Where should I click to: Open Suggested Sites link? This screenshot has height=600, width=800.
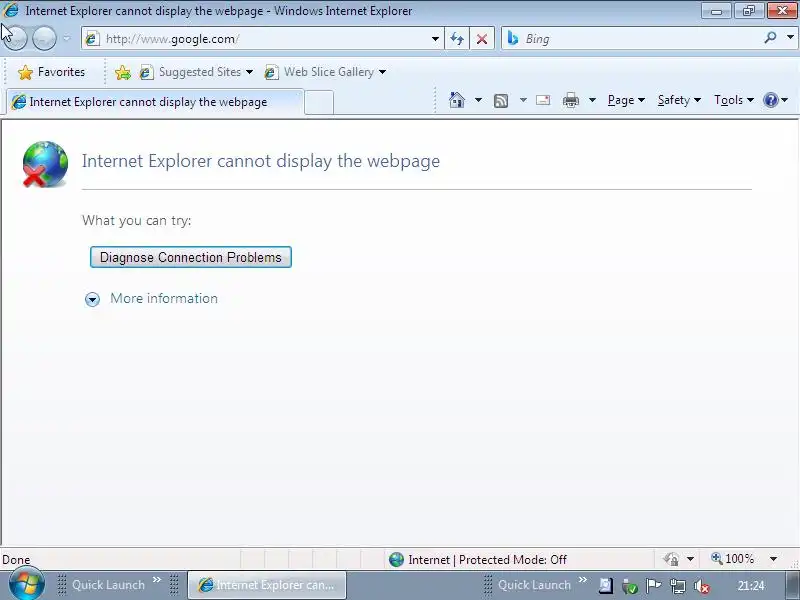[x=199, y=72]
